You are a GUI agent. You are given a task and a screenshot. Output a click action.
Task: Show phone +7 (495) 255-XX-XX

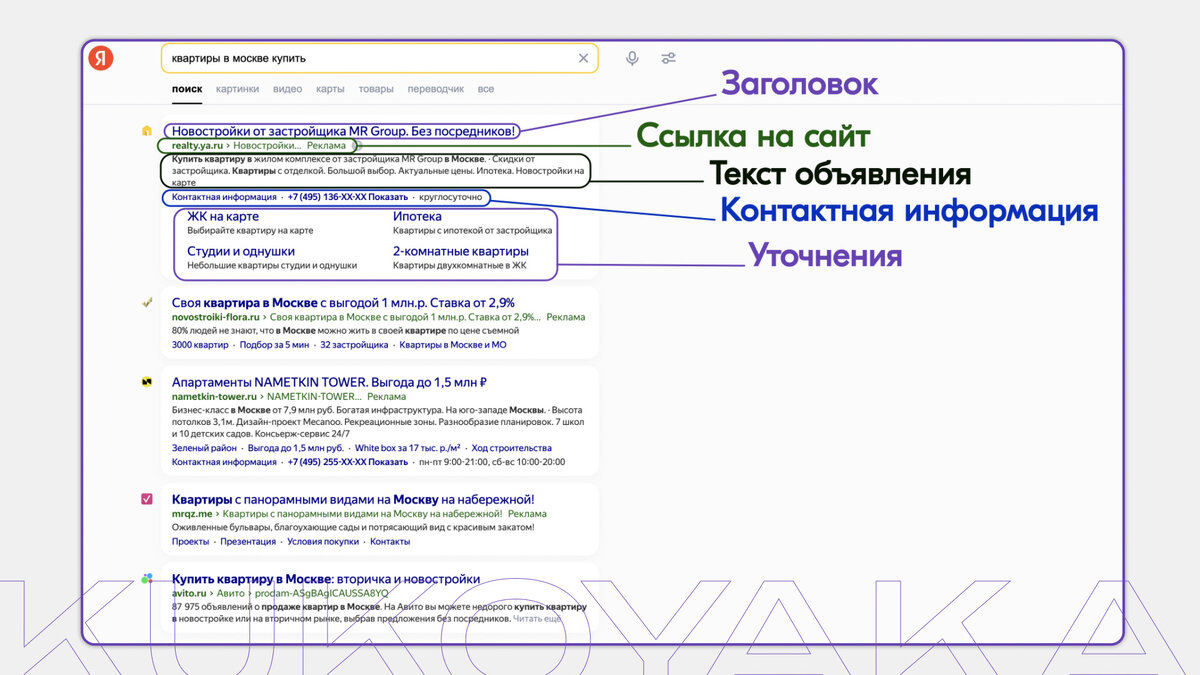[348, 462]
